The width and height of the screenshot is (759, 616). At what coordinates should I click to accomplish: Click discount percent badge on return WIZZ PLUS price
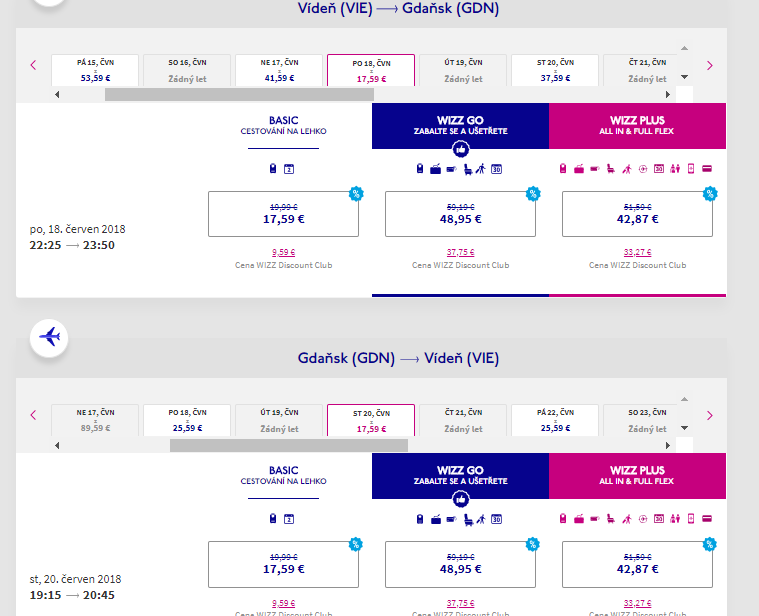pos(710,544)
